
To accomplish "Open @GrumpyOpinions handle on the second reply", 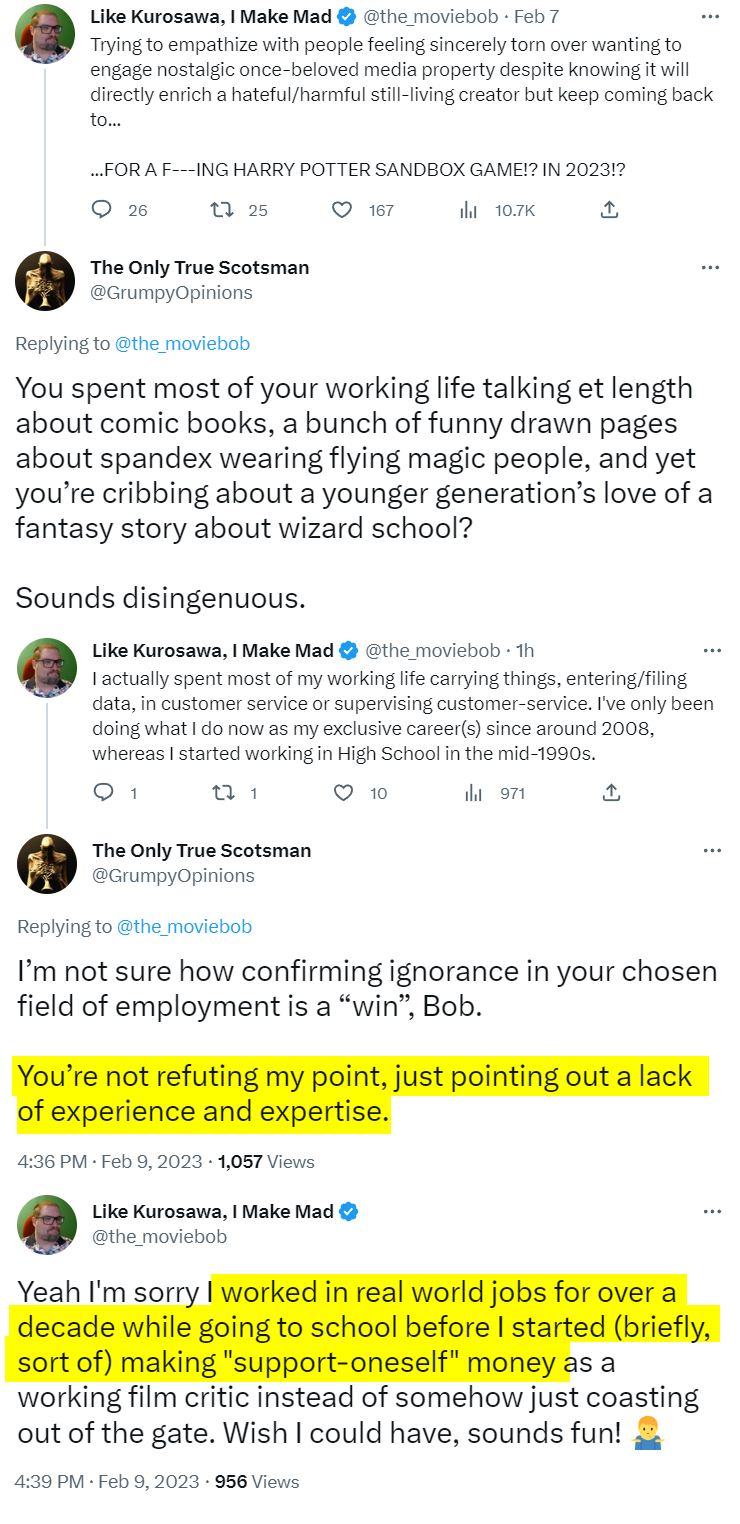I will coord(173,876).
